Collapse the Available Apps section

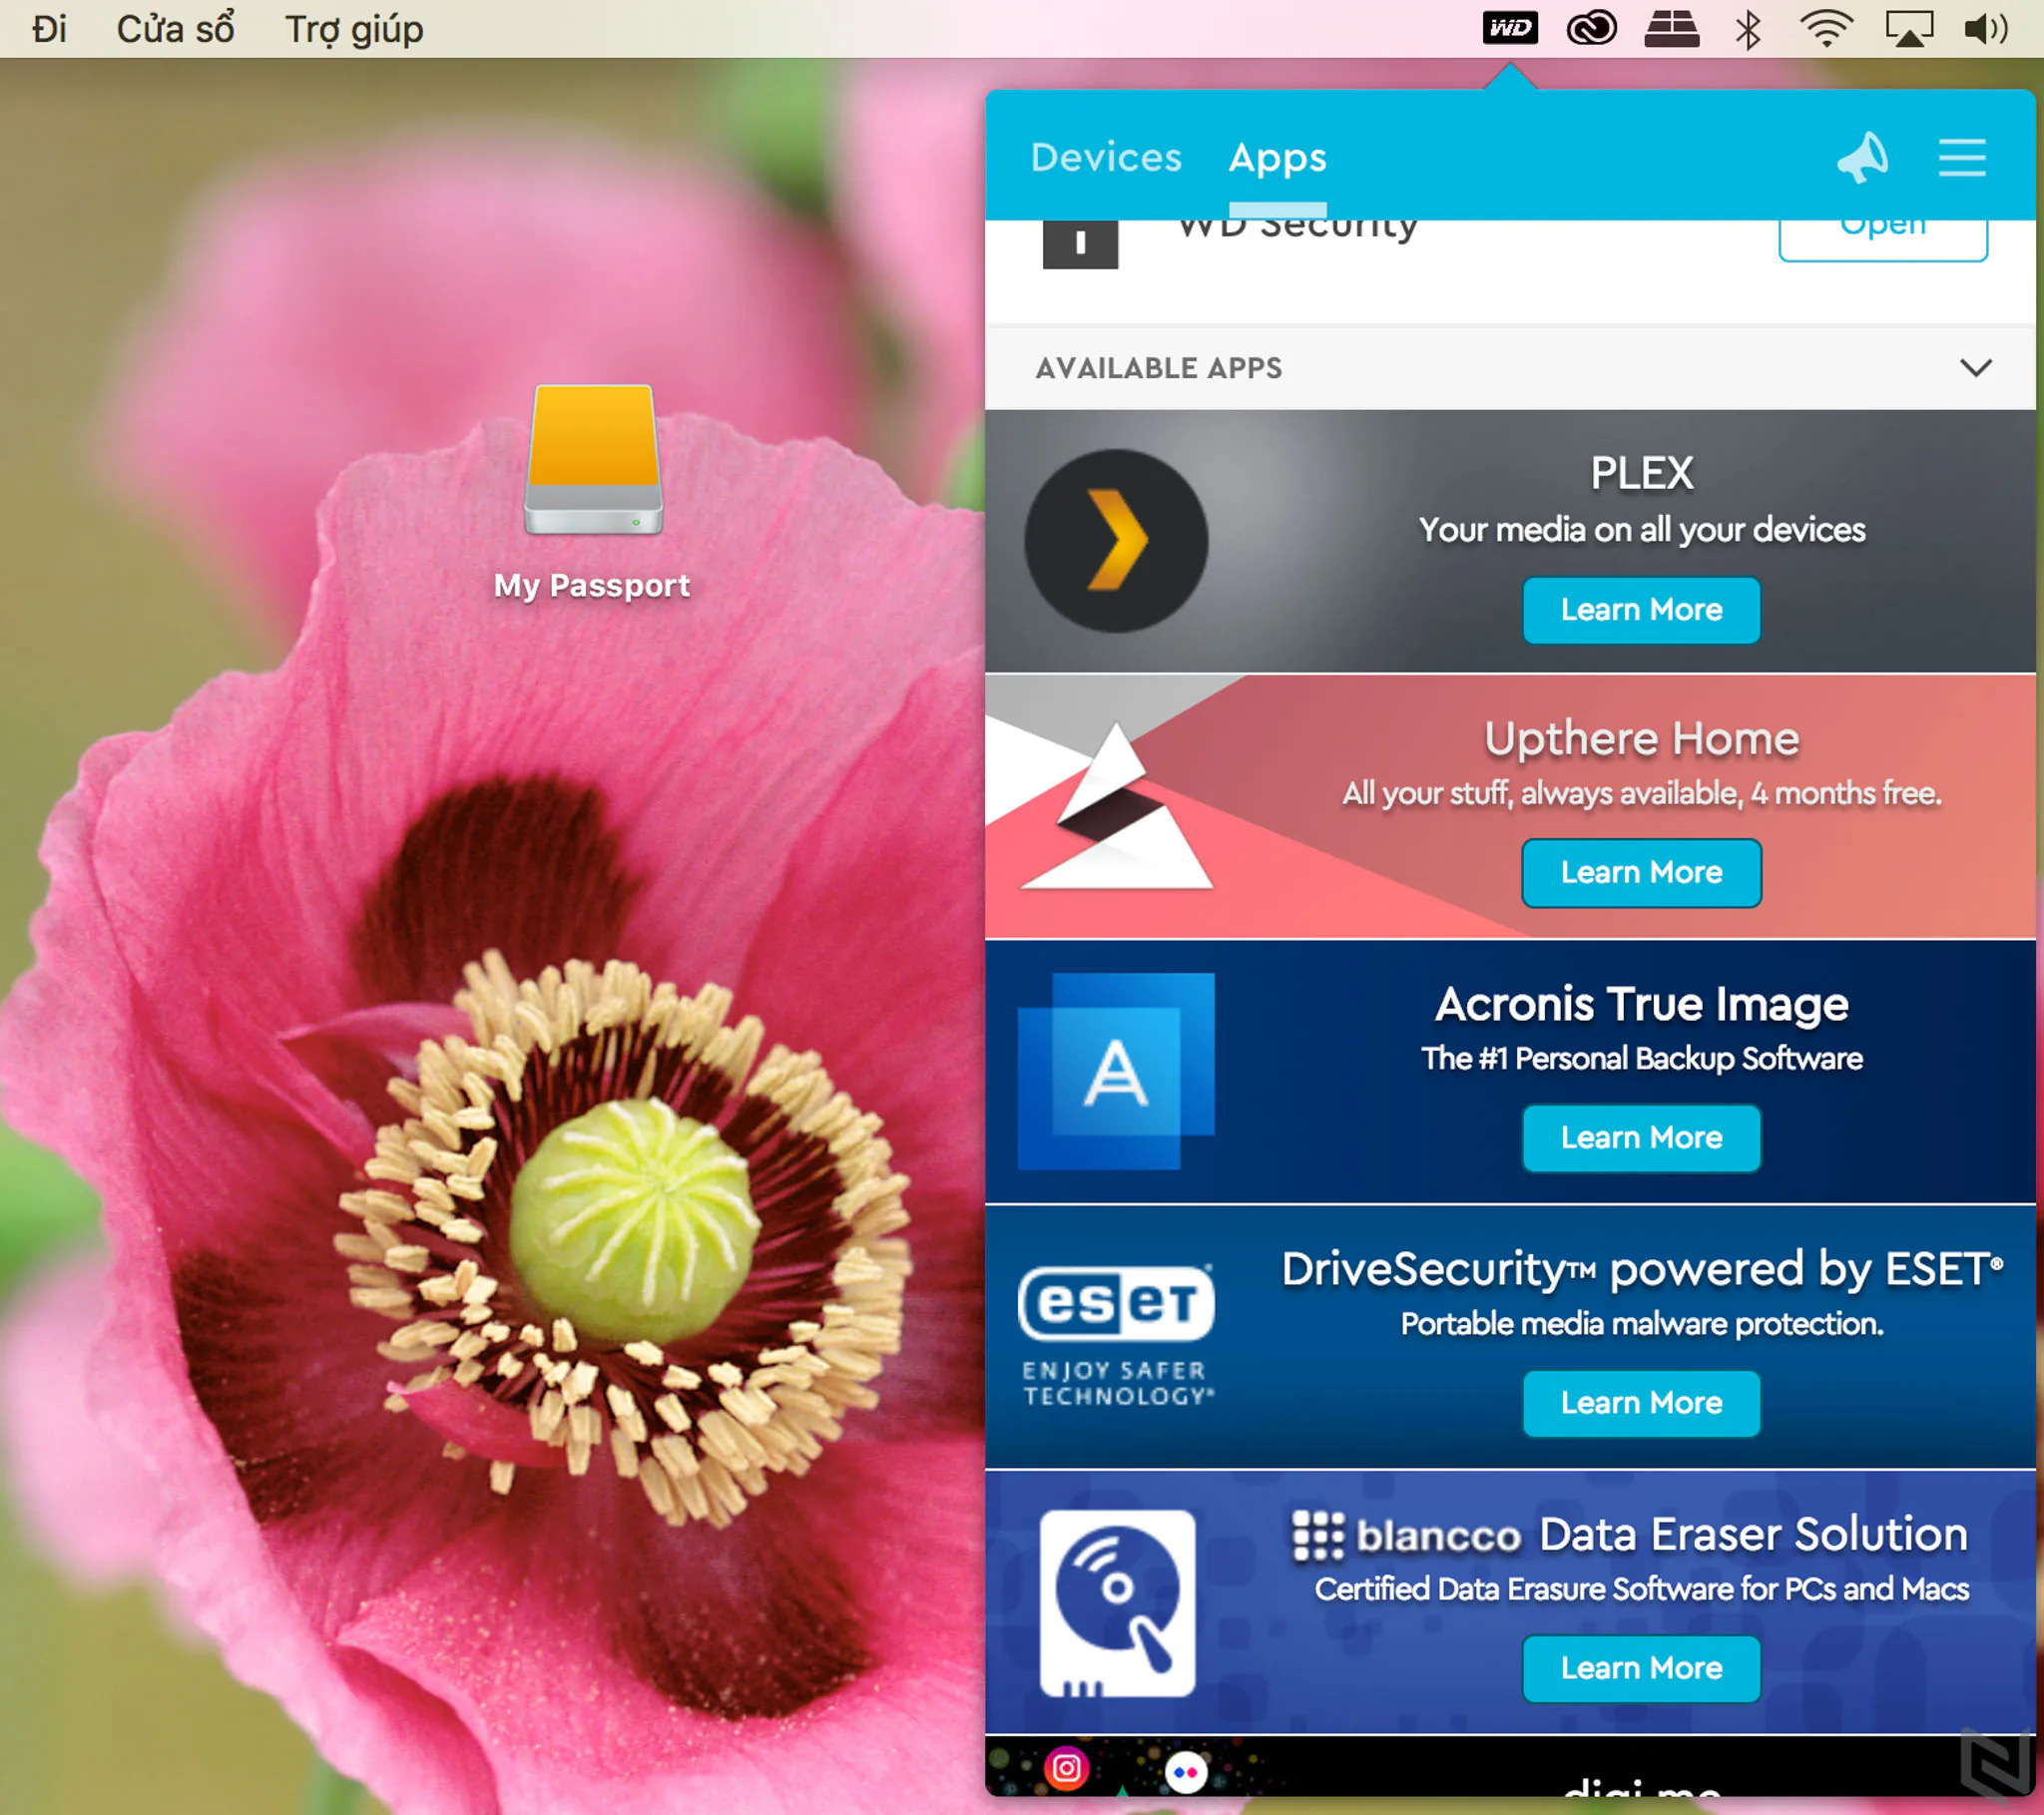1975,367
